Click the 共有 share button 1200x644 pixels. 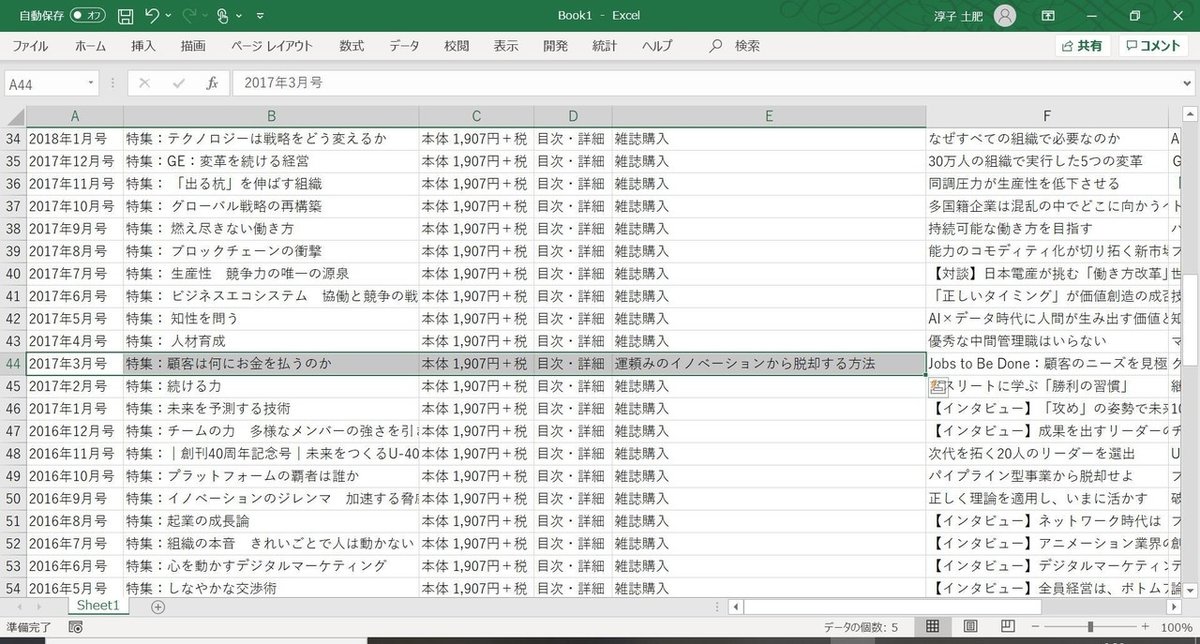pyautogui.click(x=1082, y=46)
